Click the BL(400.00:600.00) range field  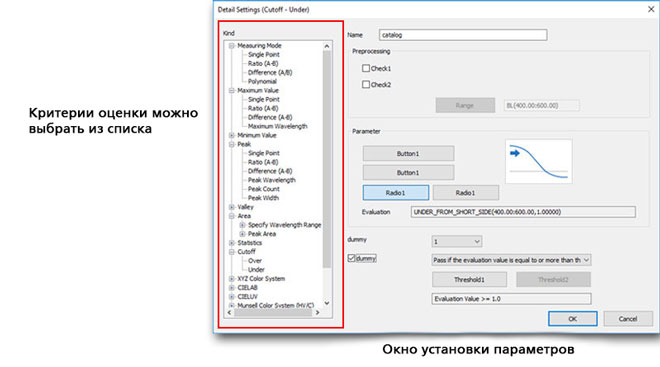[542, 105]
